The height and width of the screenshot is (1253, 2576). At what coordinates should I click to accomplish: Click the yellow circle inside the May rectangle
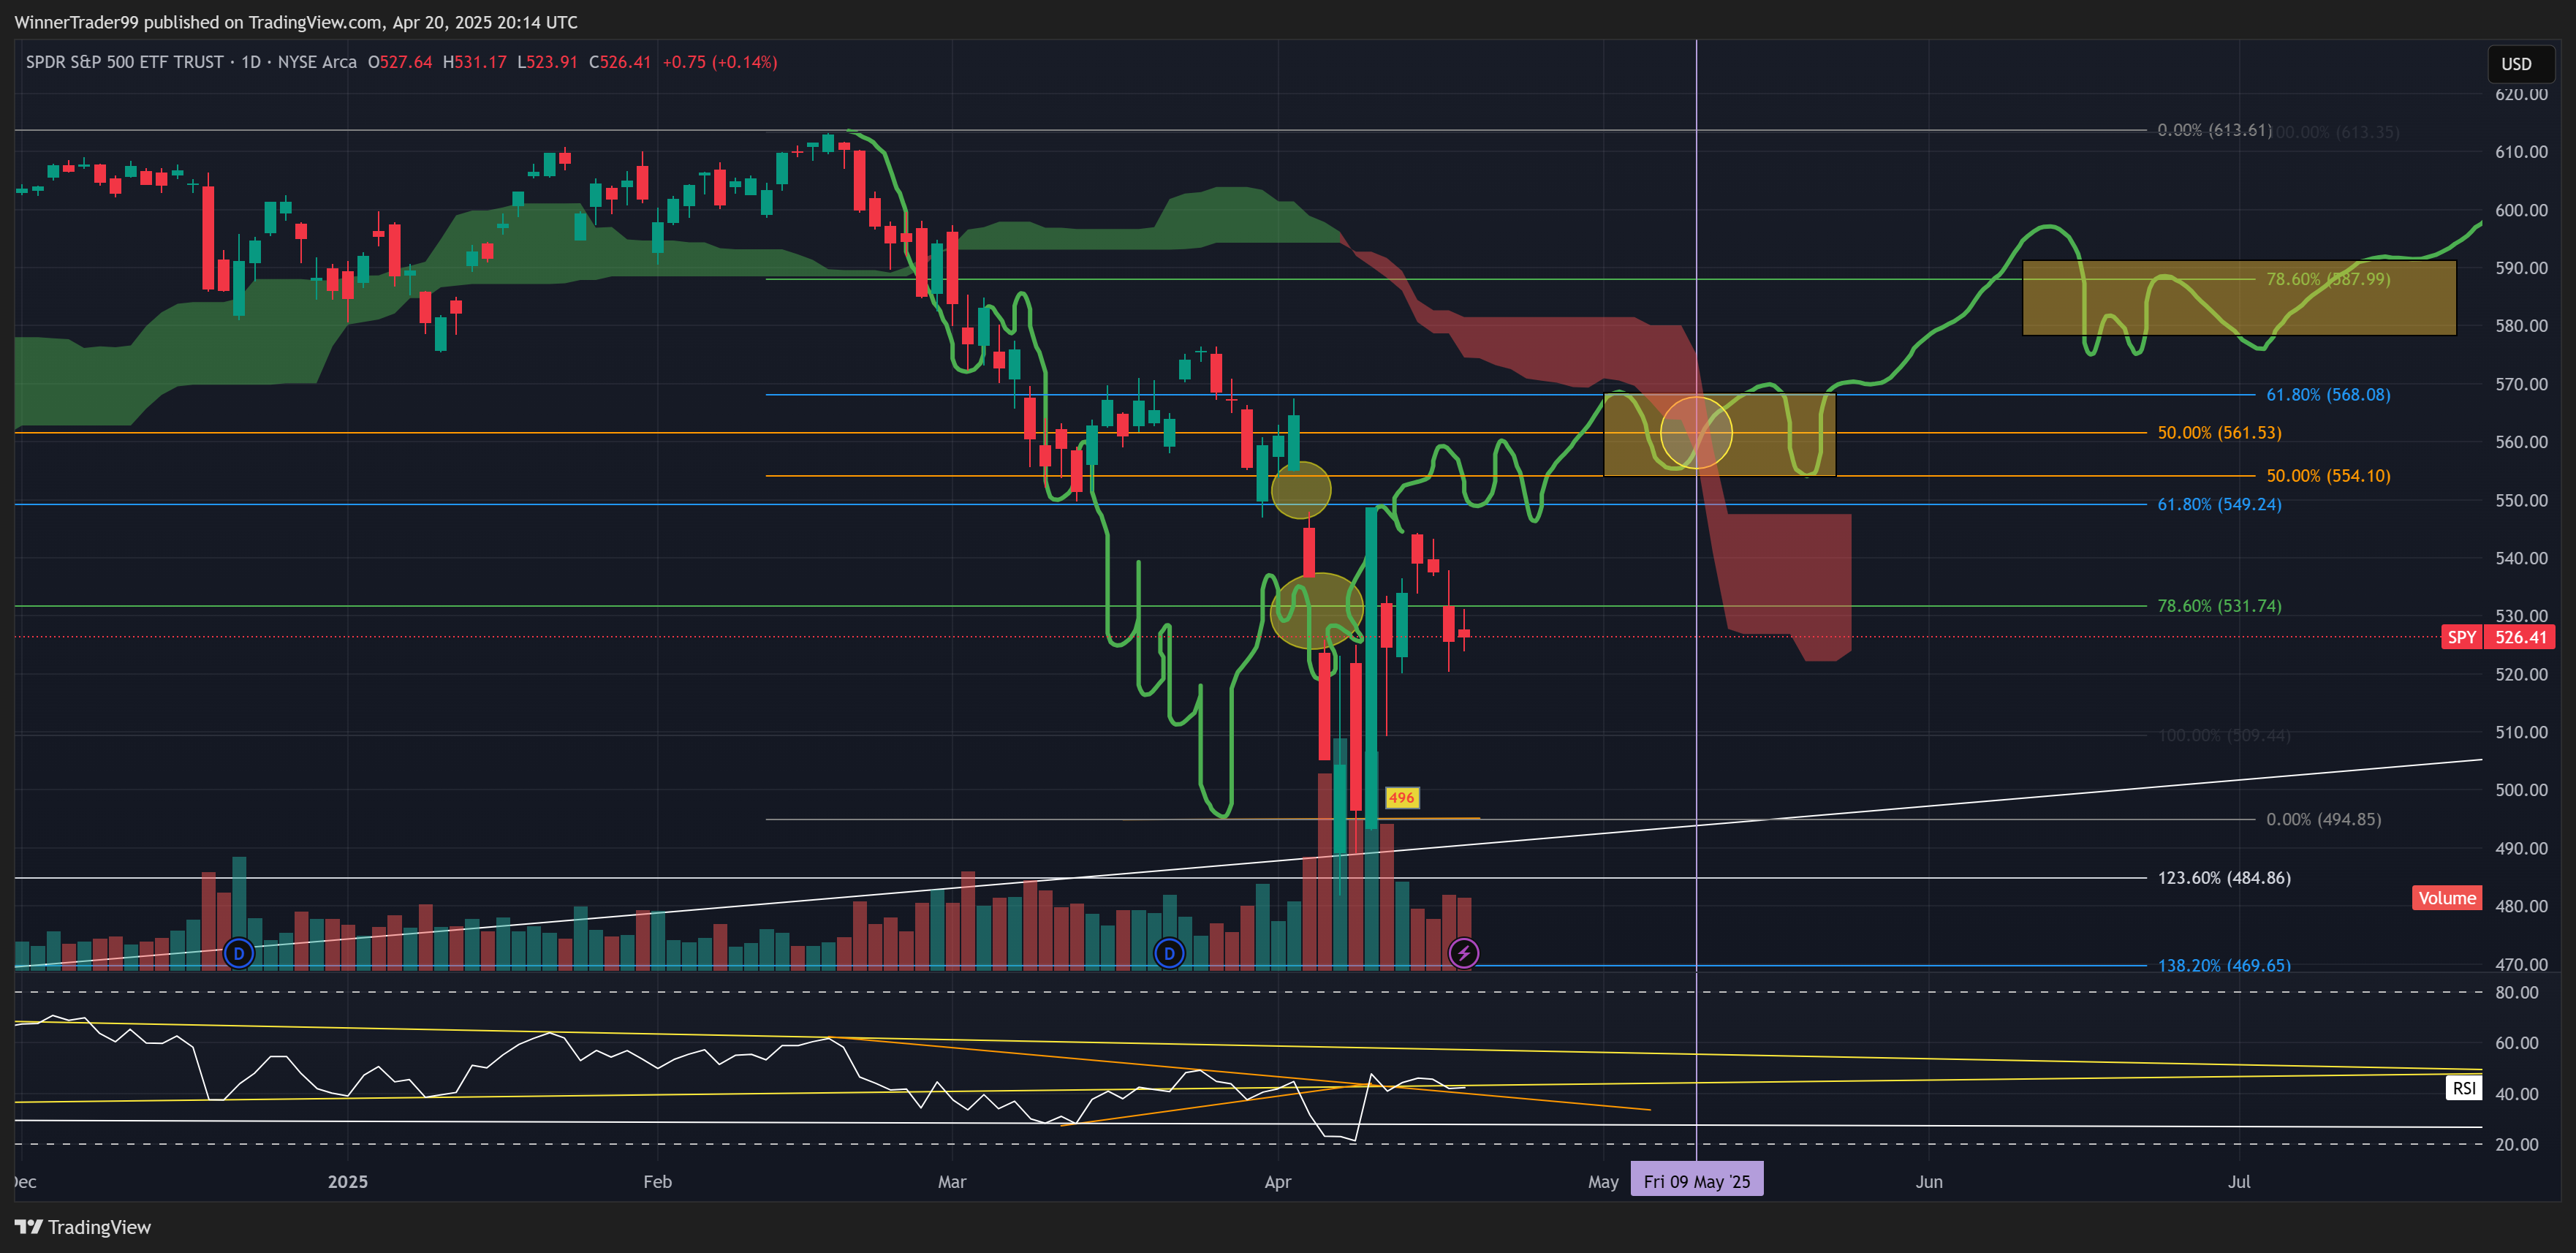pyautogui.click(x=1696, y=433)
